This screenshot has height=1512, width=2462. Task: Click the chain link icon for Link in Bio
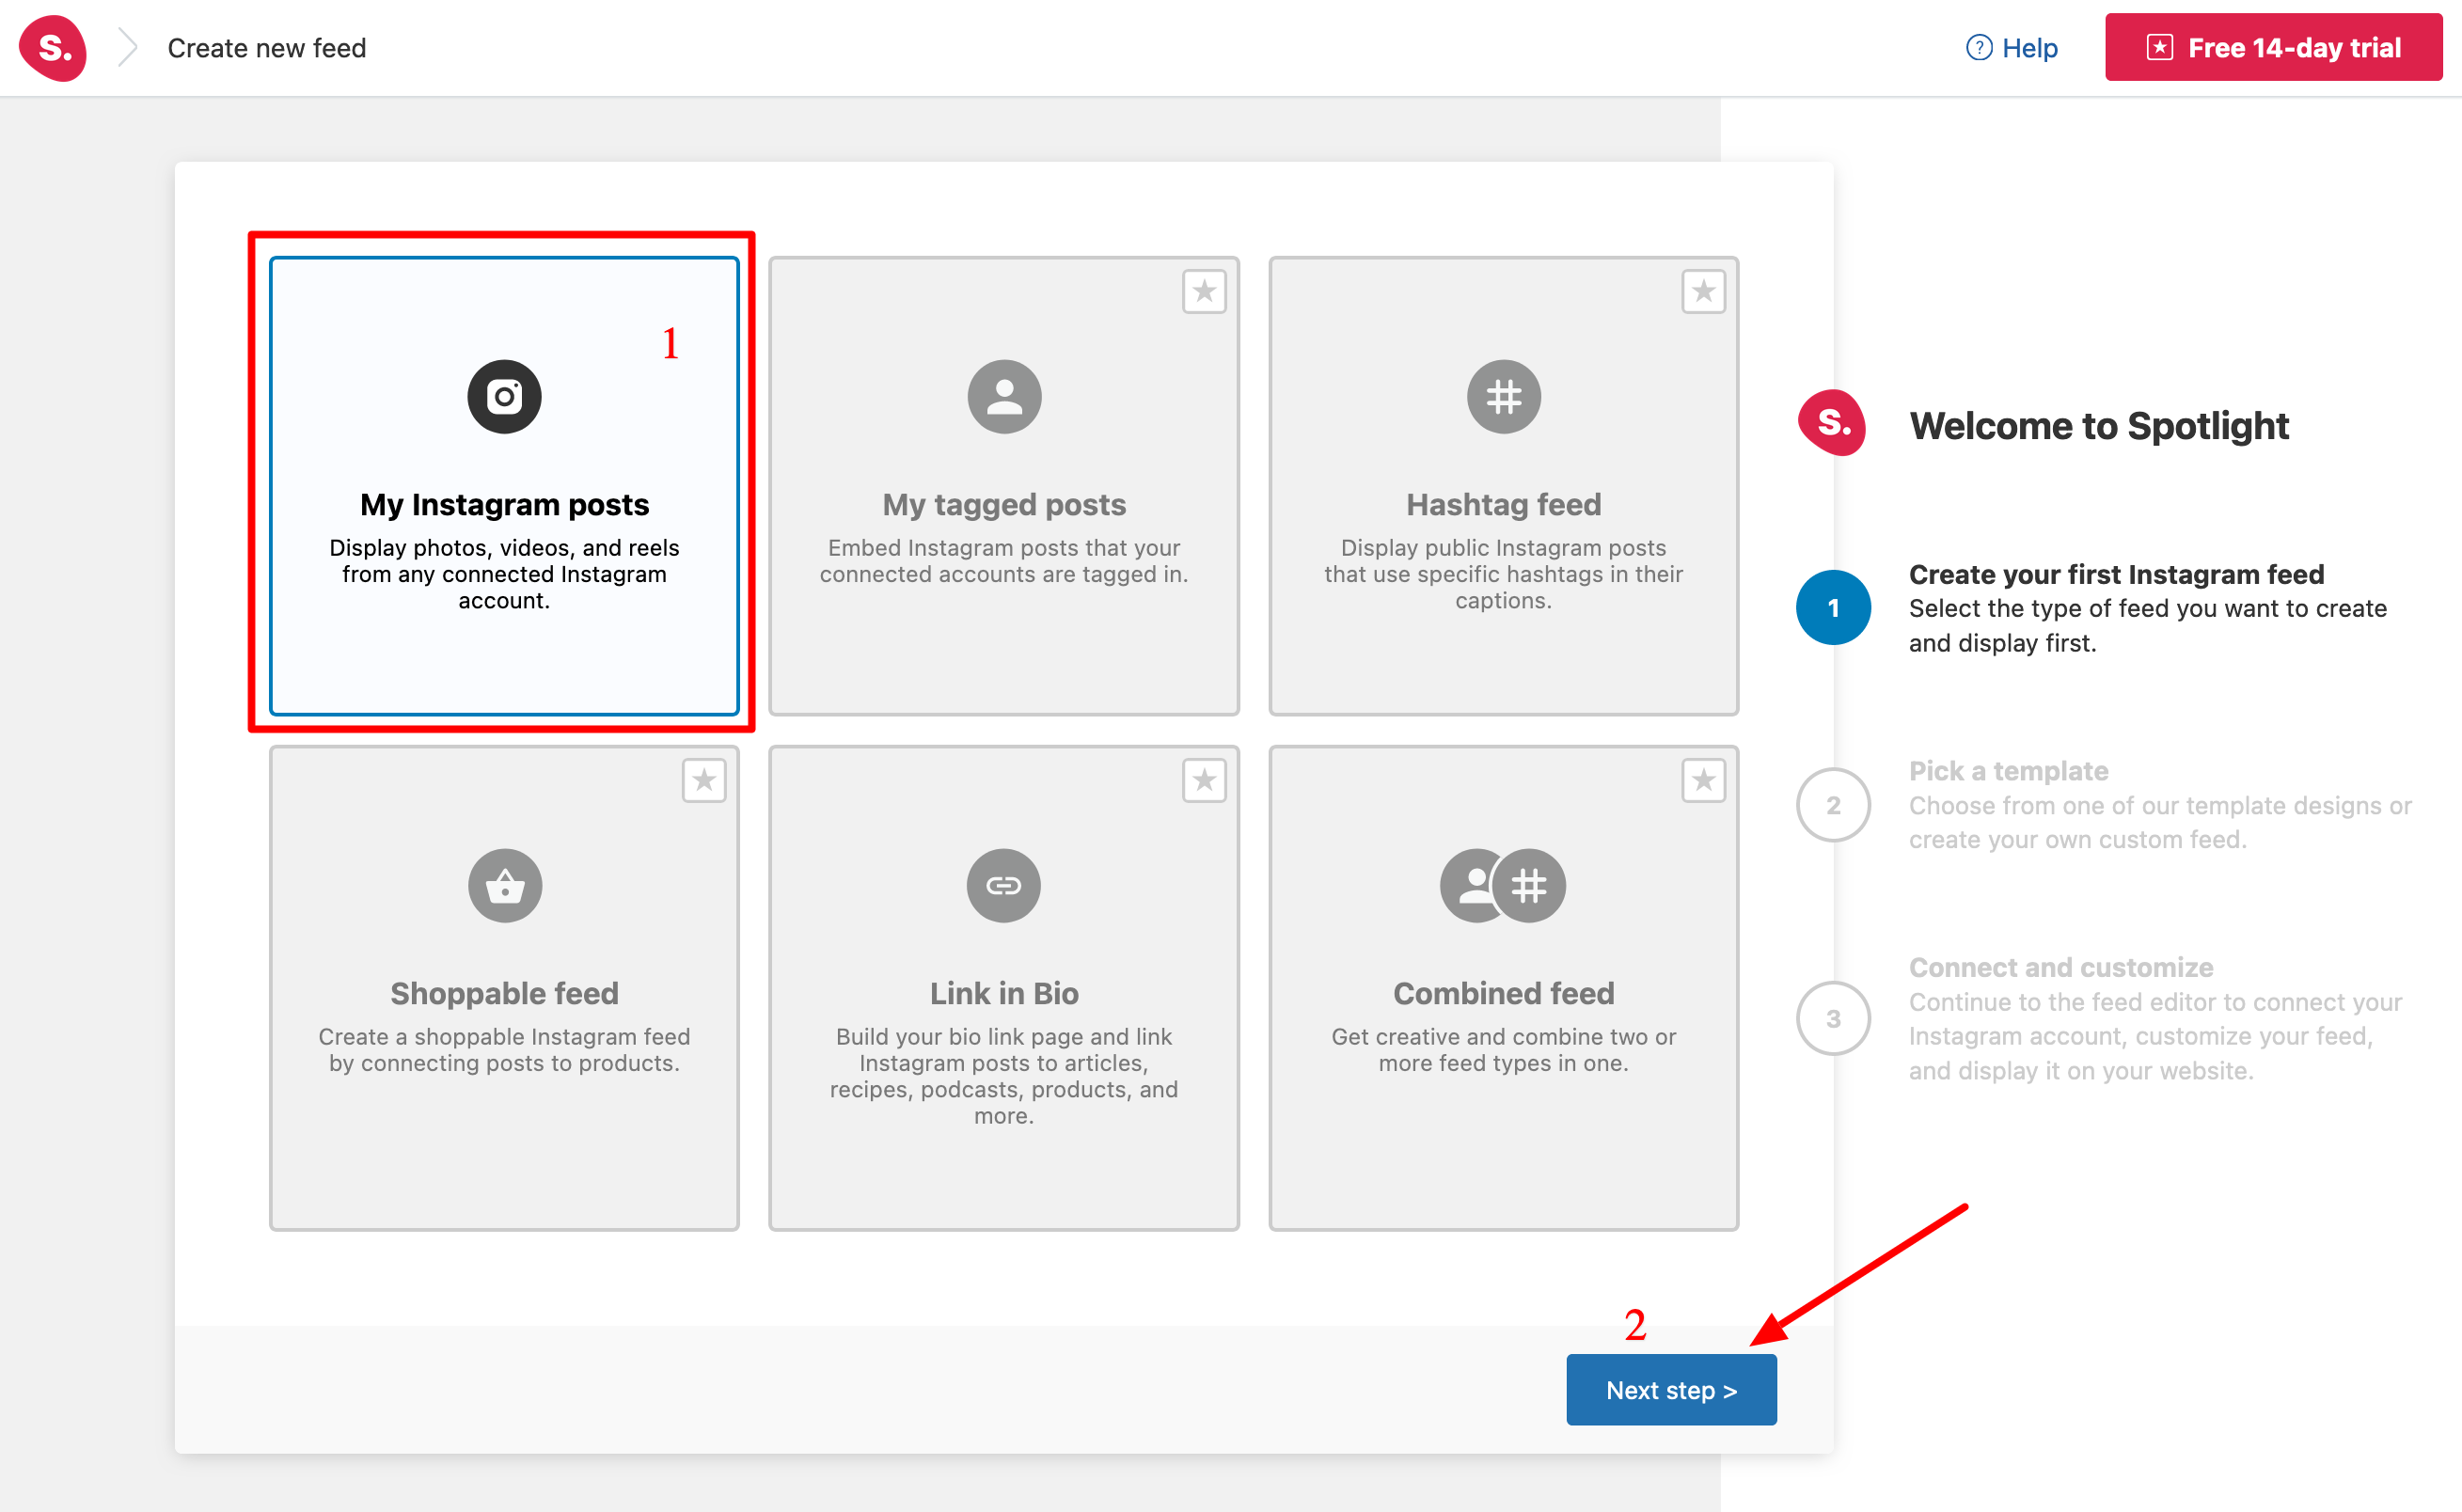tap(1003, 886)
